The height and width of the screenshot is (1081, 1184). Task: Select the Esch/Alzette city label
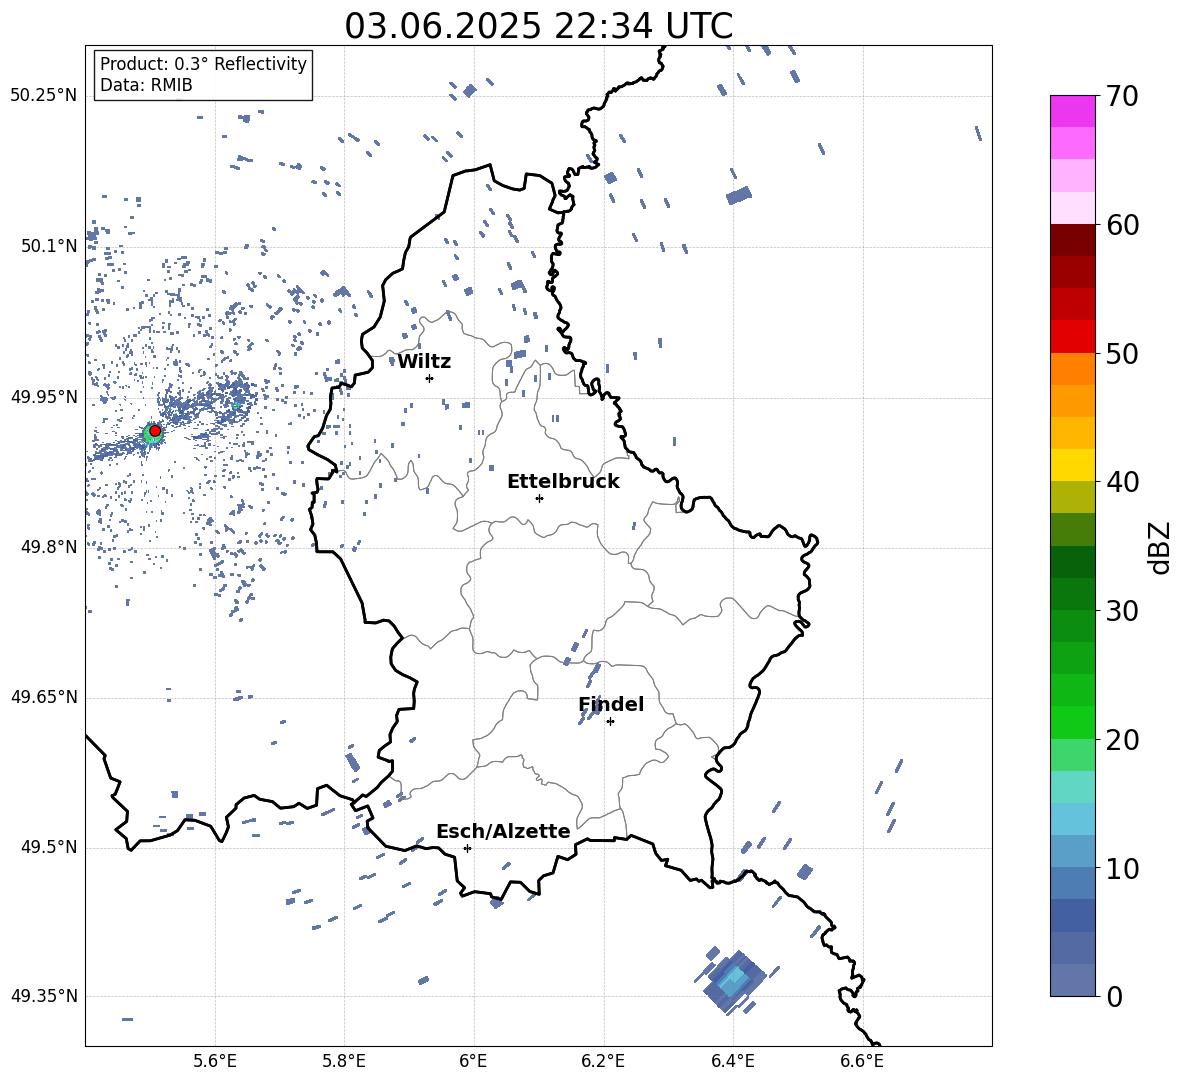[x=503, y=831]
